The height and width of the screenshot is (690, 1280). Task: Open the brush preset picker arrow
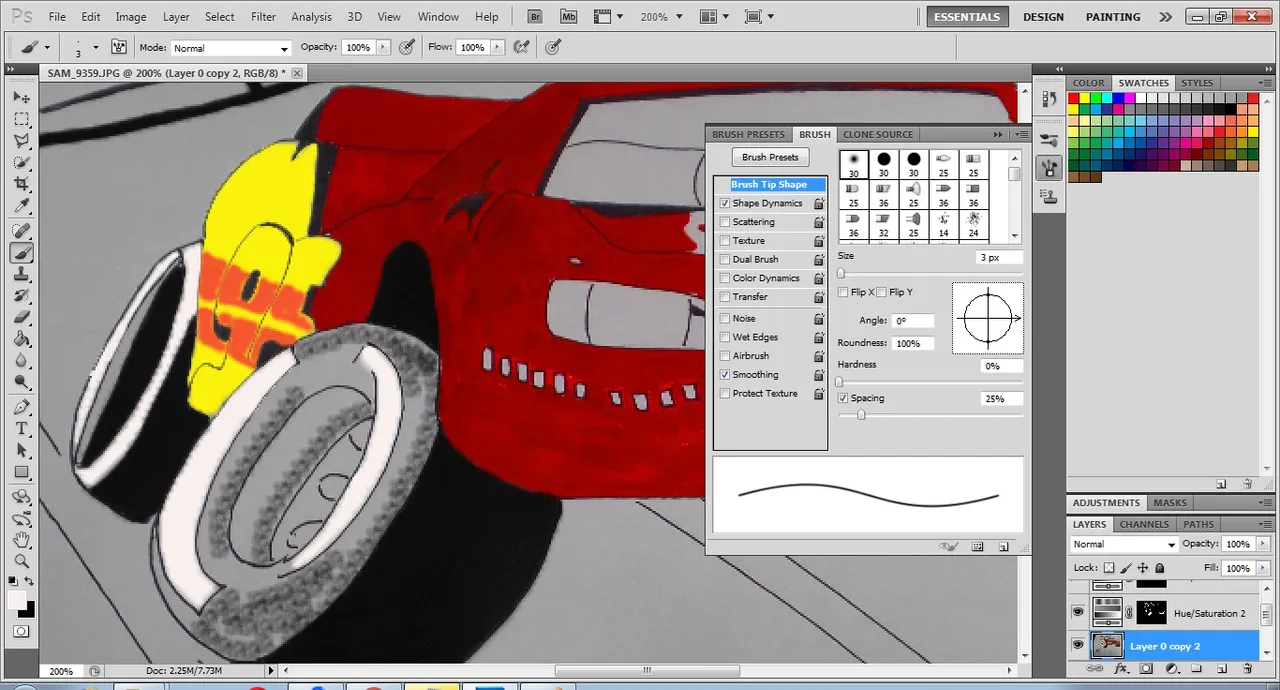click(96, 47)
